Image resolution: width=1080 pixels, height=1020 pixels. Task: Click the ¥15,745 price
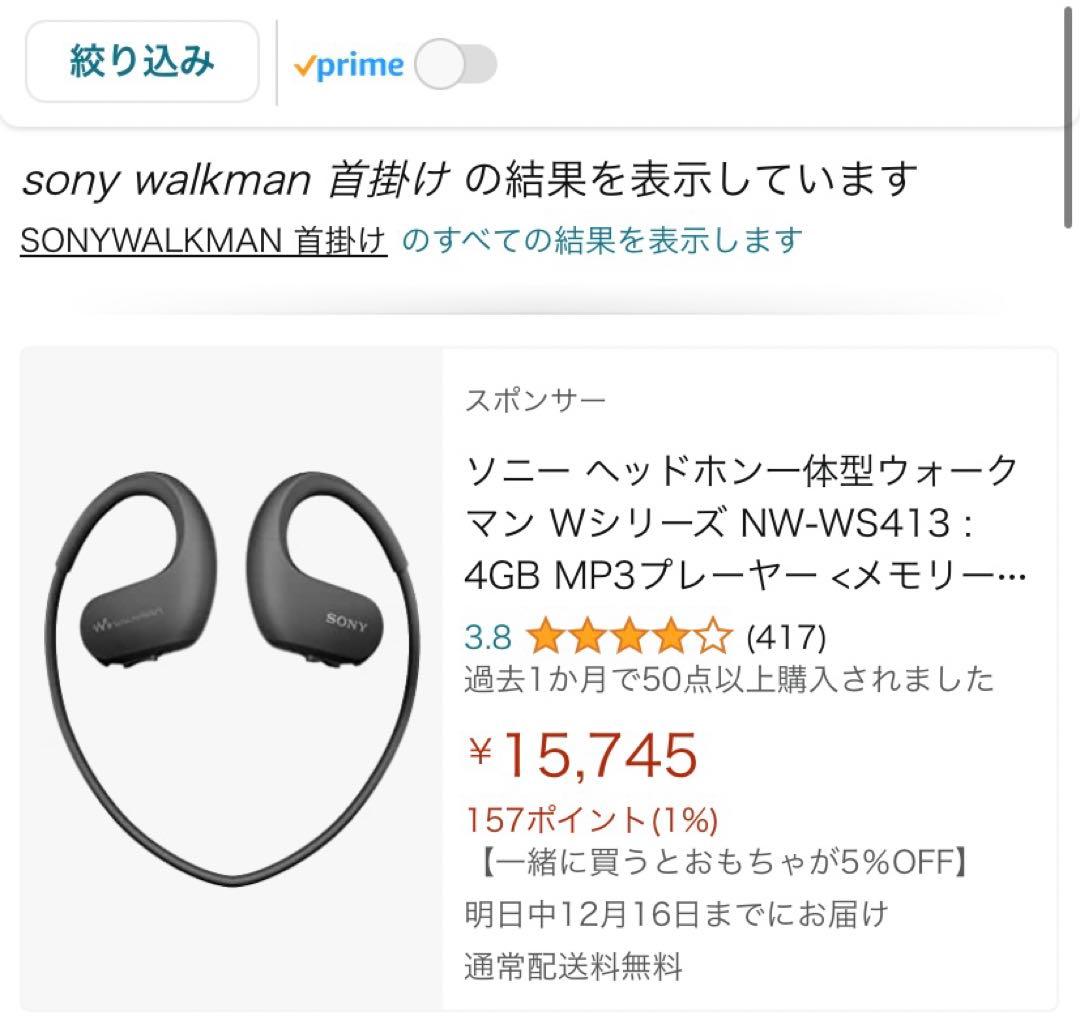click(x=585, y=755)
